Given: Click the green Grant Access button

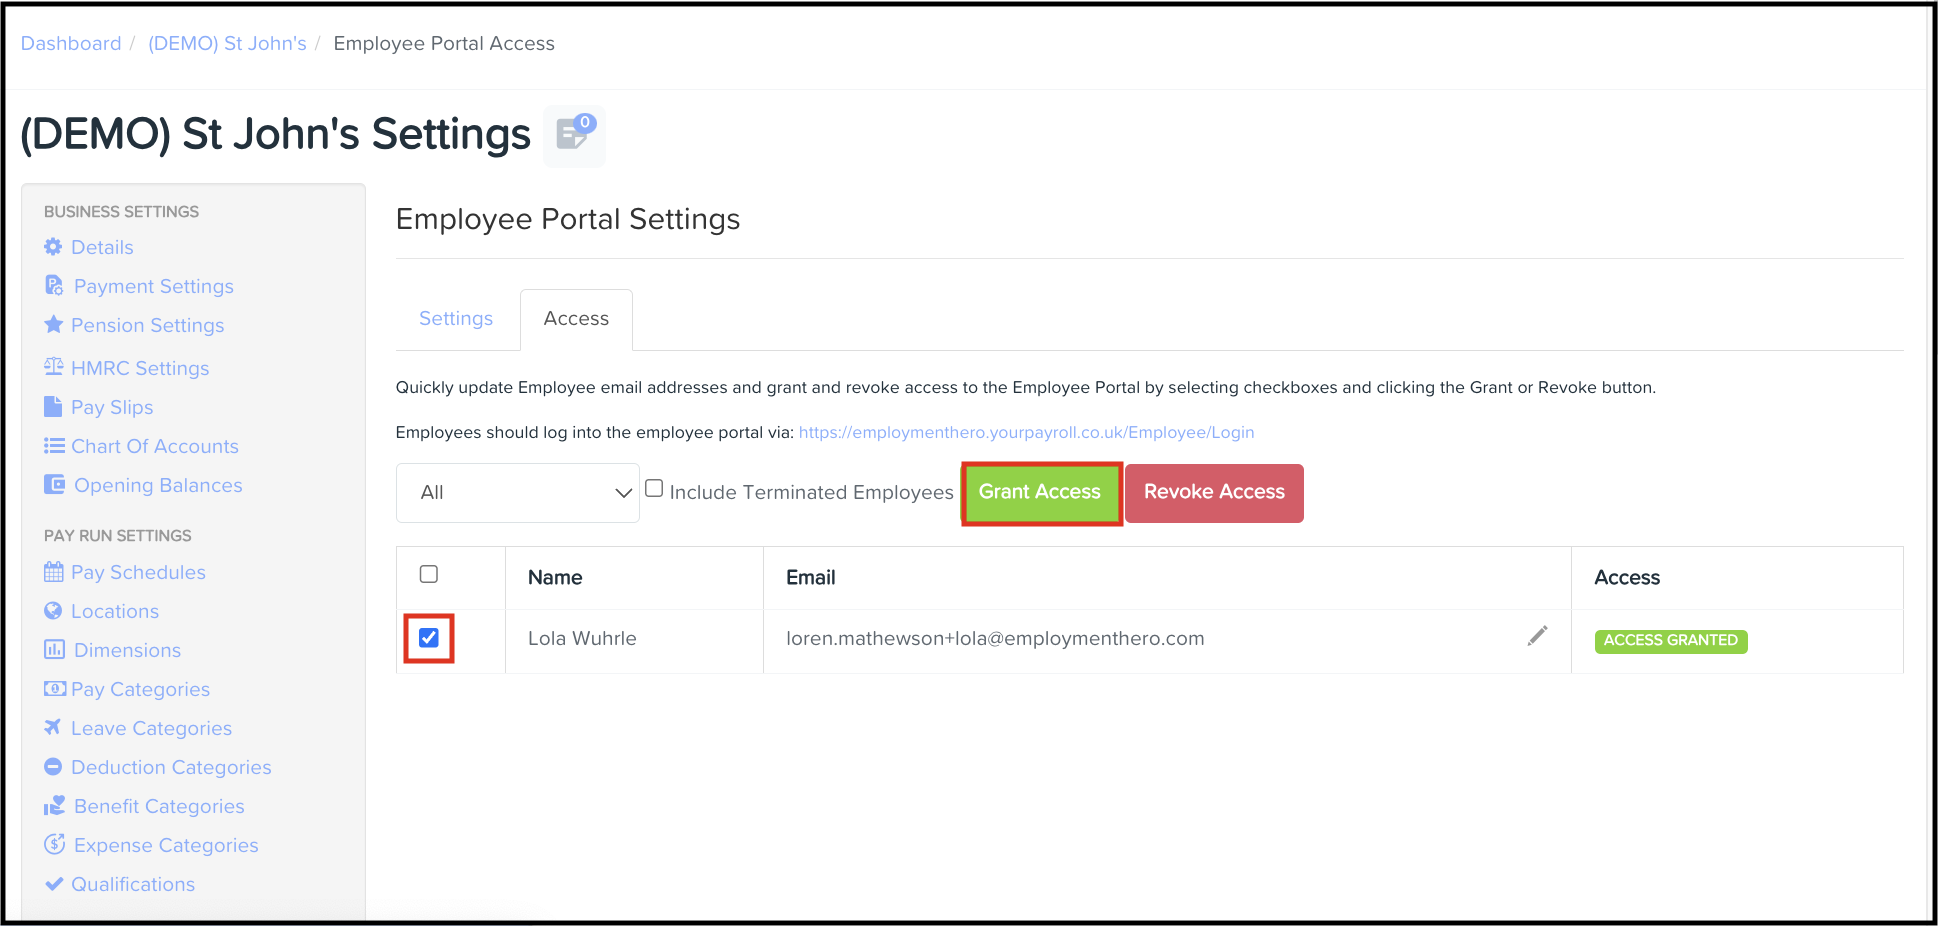Looking at the screenshot, I should point(1040,492).
